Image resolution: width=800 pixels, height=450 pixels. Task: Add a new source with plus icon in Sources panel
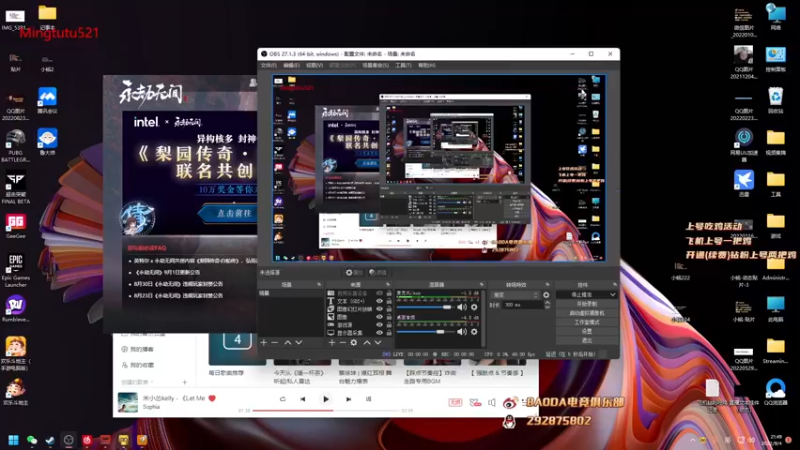[332, 342]
